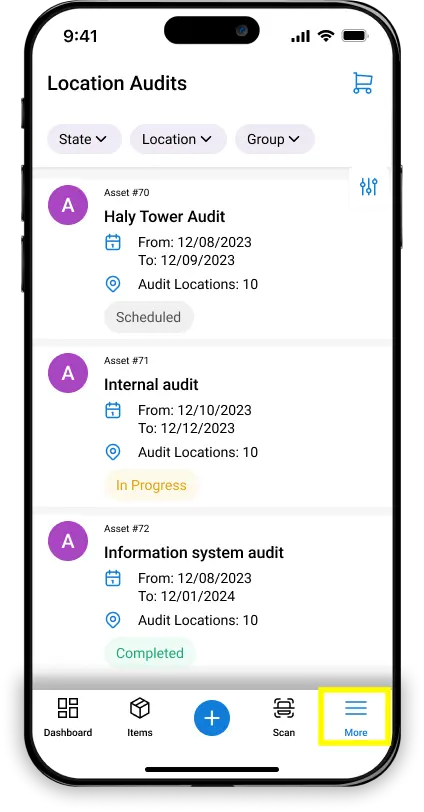Click the Asset #71 label
The image size is (424, 812).
[126, 360]
